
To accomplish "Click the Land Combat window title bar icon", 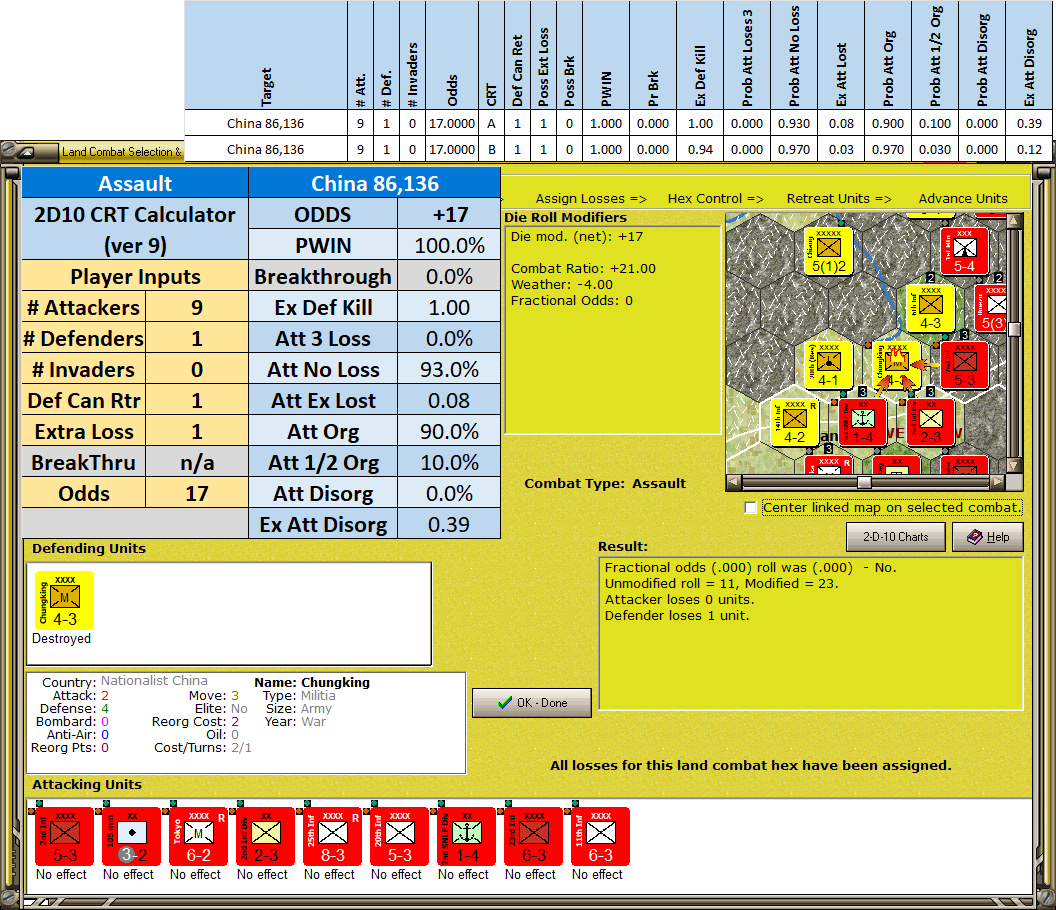I will coord(26,152).
